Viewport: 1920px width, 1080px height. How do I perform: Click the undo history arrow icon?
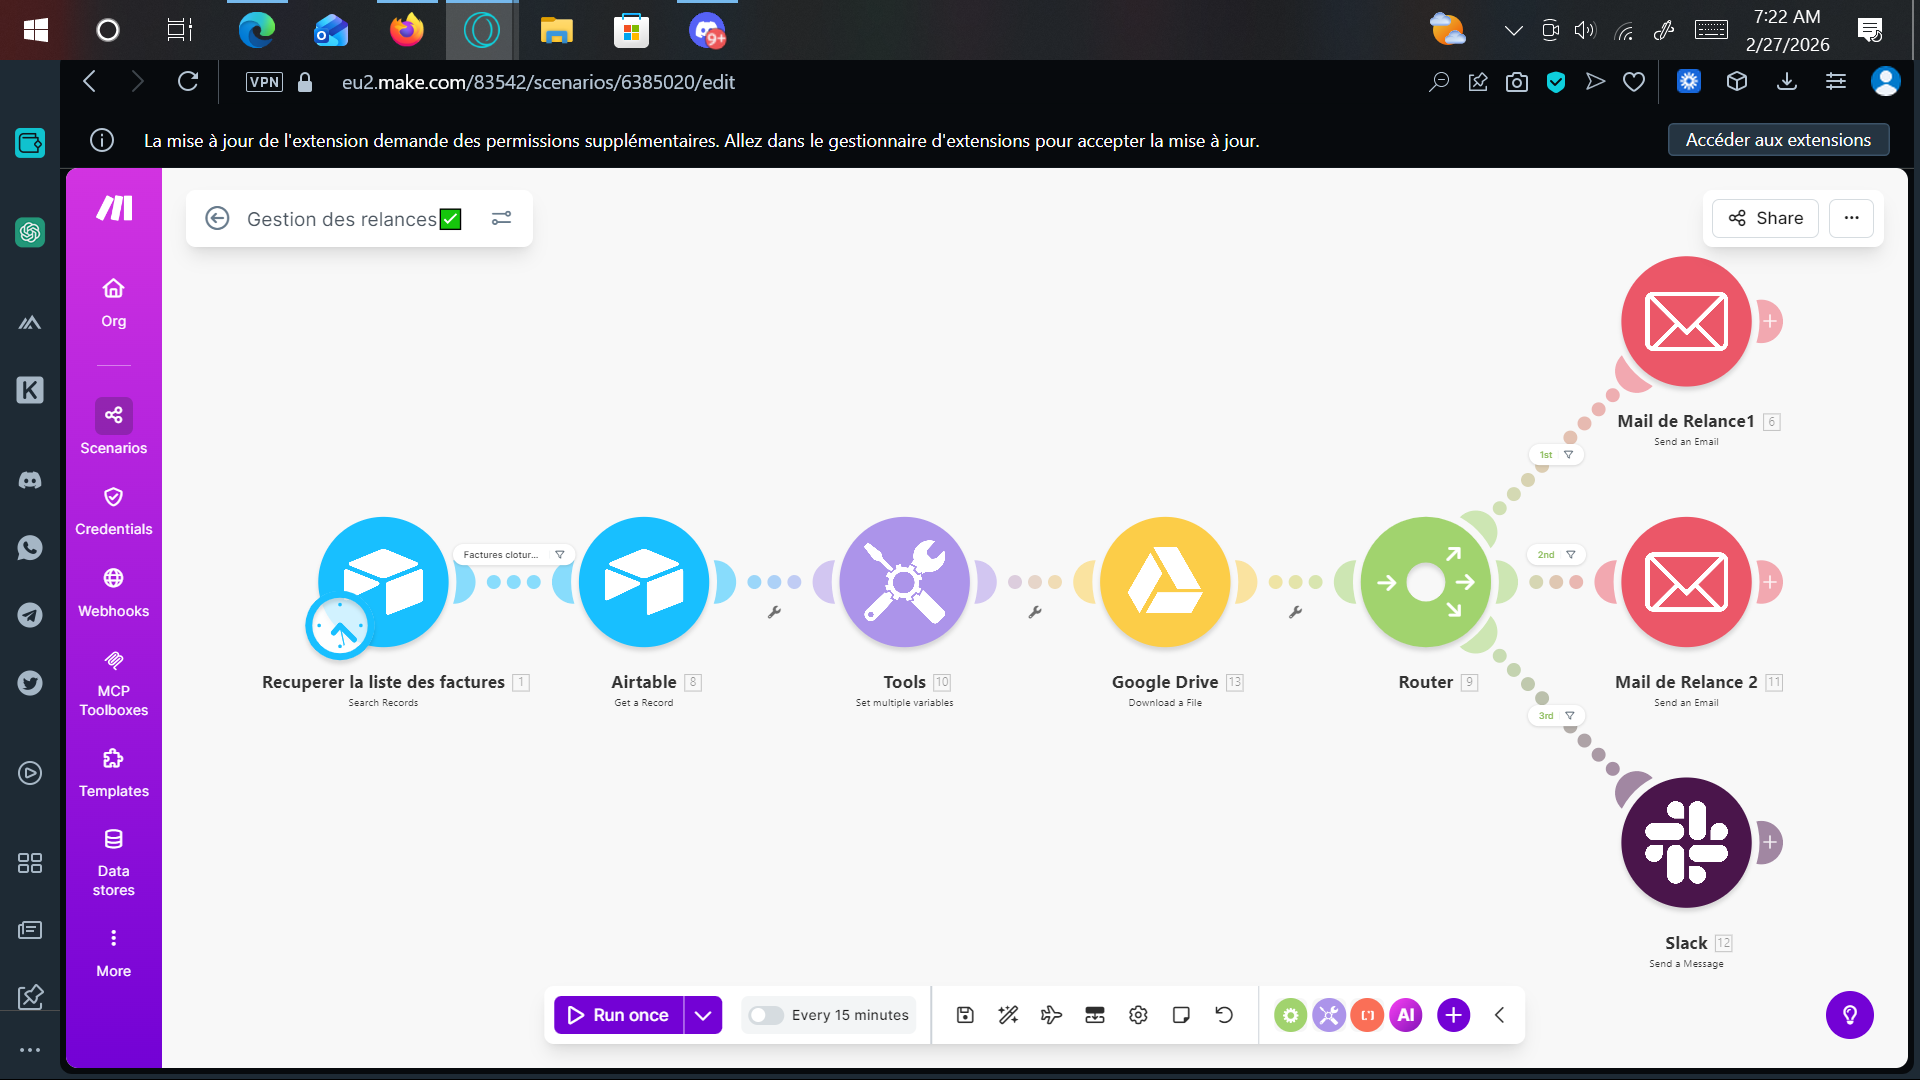point(1224,1015)
